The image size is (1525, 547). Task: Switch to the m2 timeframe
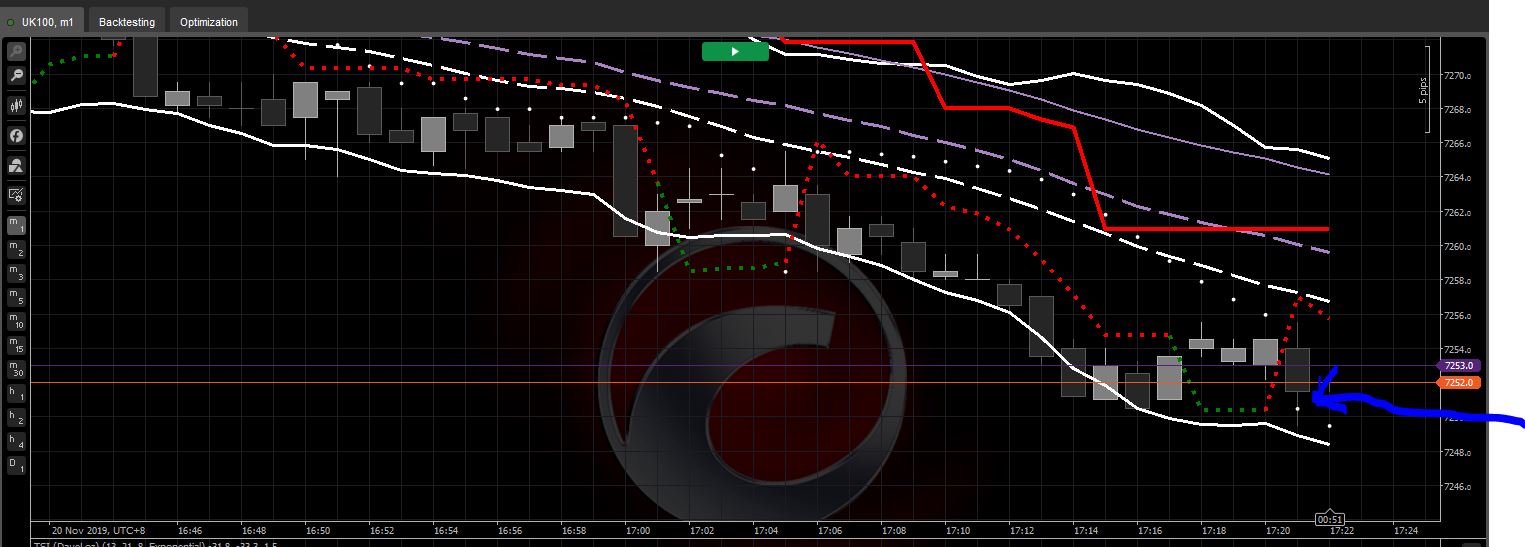tap(16, 249)
